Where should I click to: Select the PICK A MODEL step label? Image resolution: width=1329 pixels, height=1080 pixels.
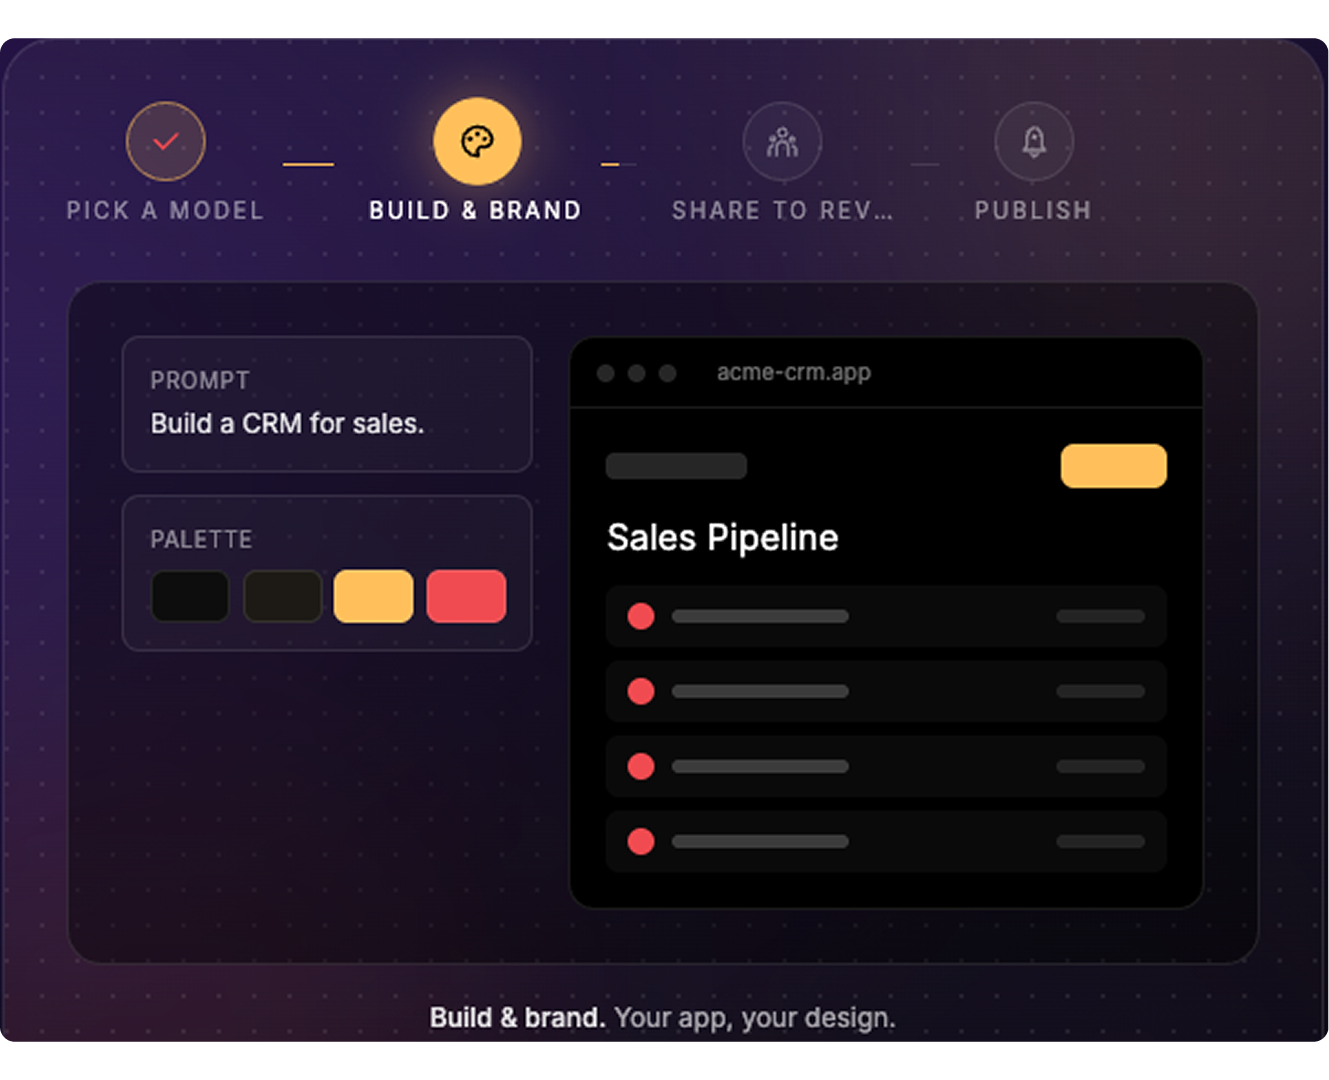pyautogui.click(x=165, y=210)
